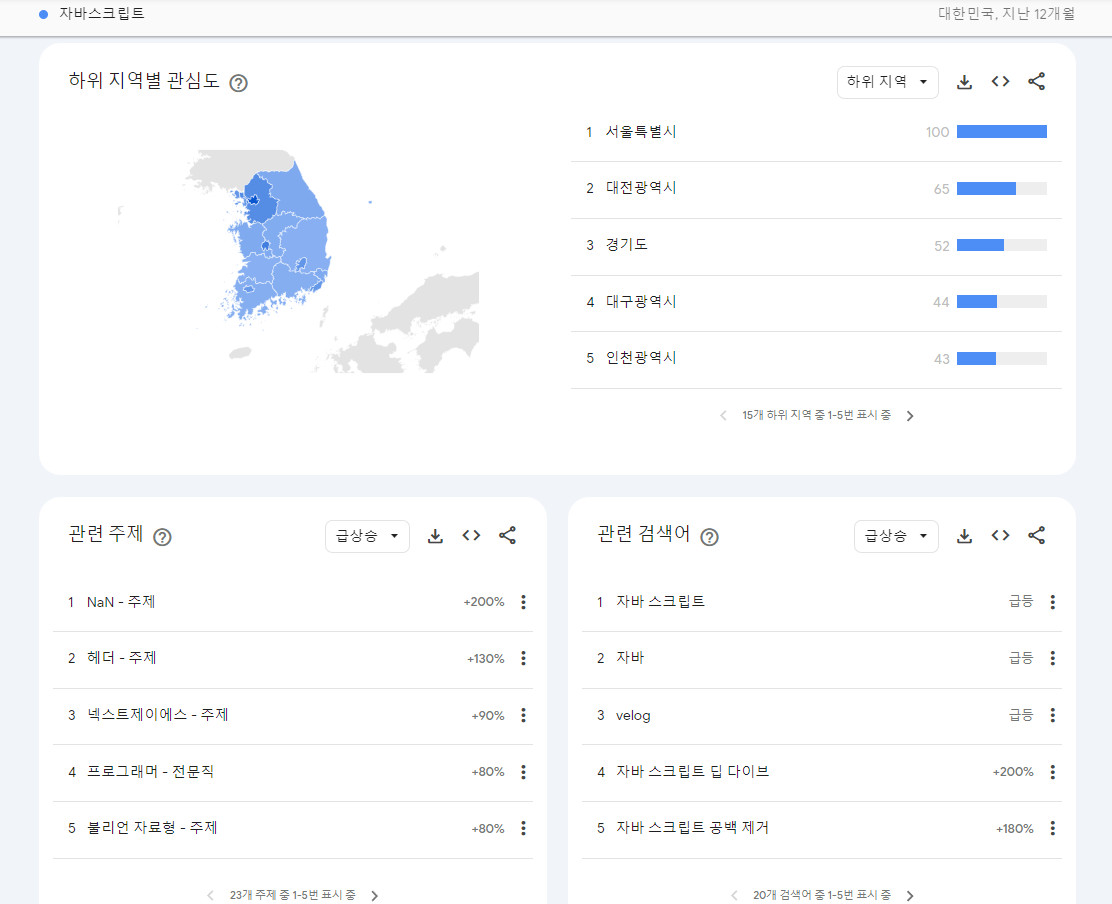The width and height of the screenshot is (1112, 904).
Task: Click the 자바스크립트 search term label
Action: pyautogui.click(x=101, y=13)
